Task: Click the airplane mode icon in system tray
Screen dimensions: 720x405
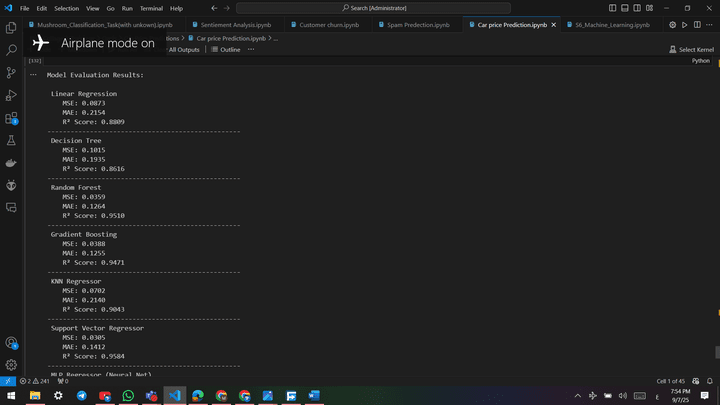Action: [x=593, y=395]
